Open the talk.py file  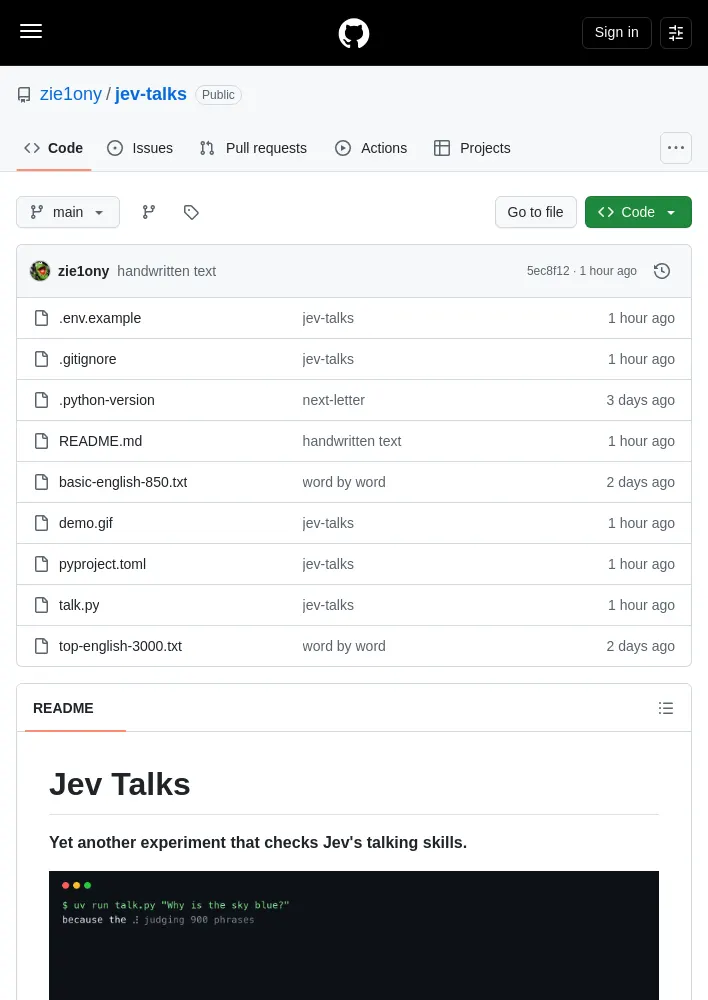point(79,605)
